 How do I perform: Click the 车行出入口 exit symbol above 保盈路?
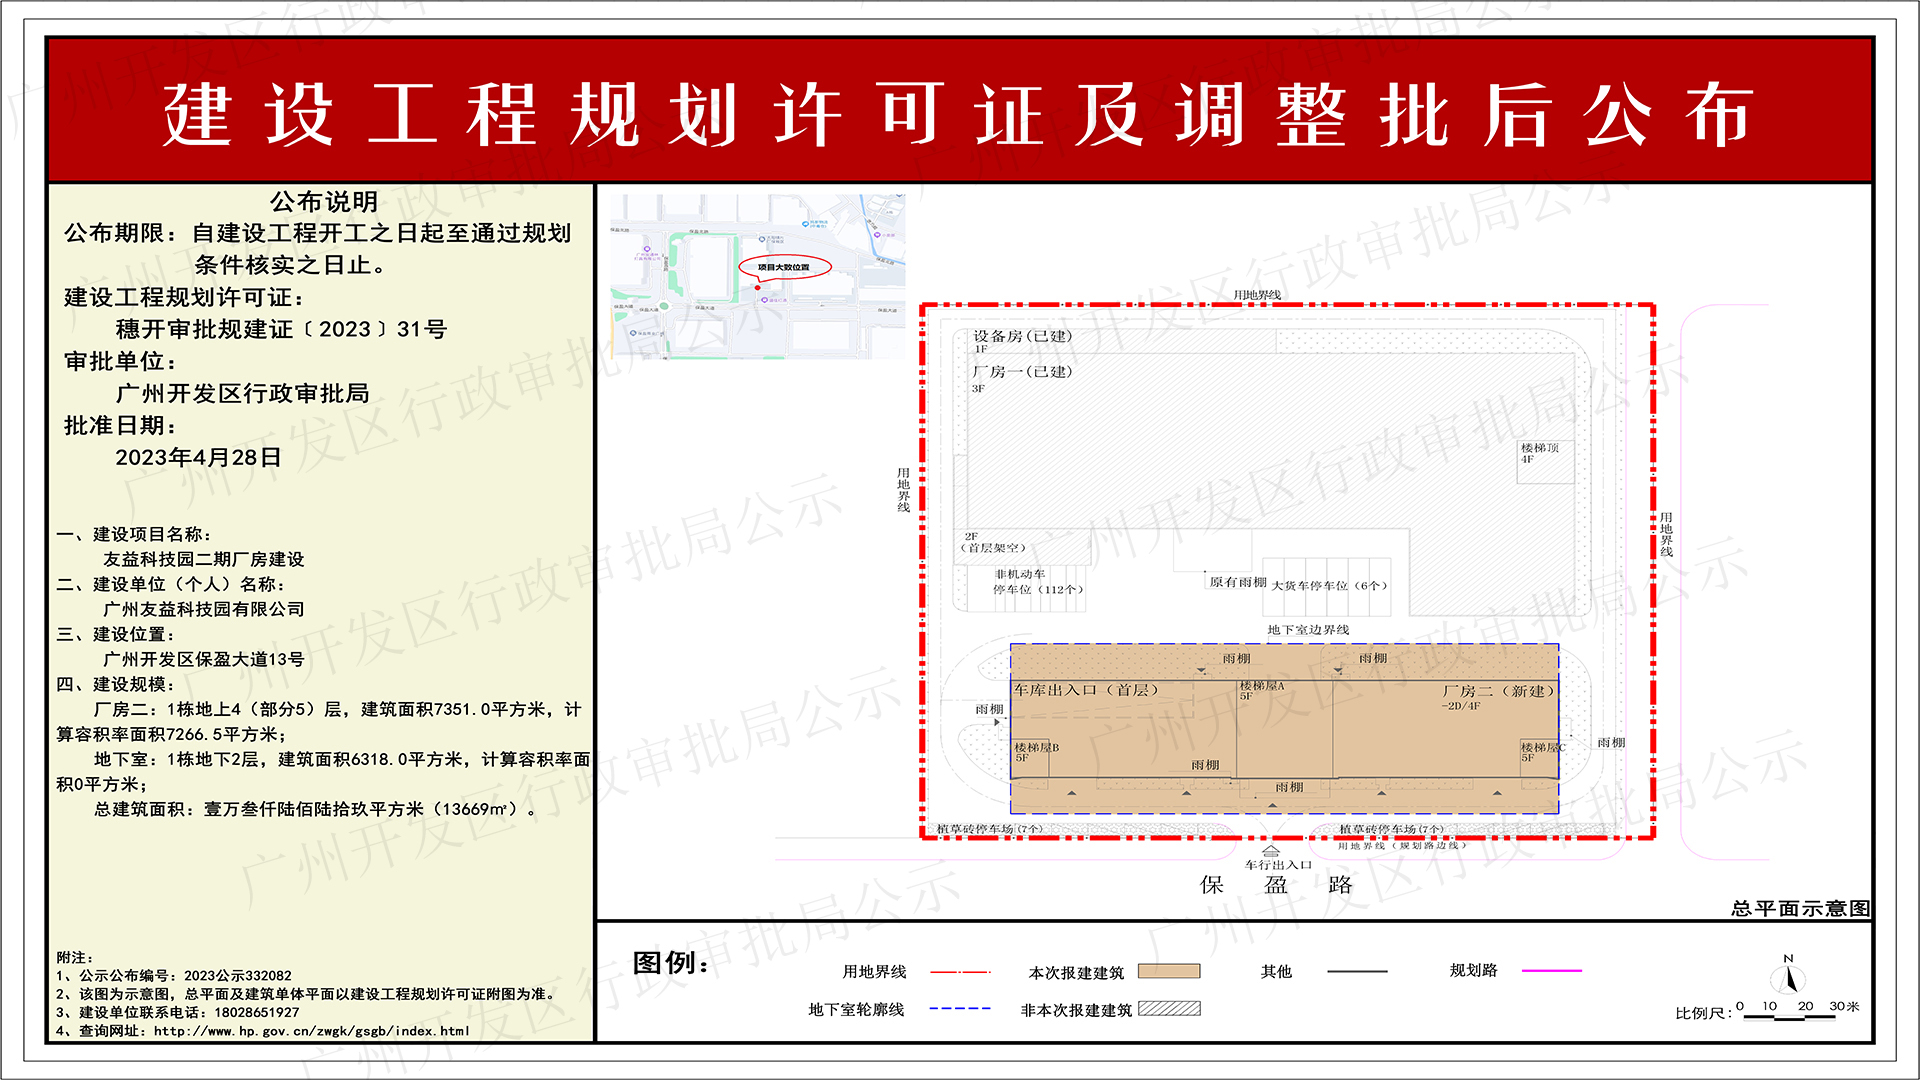(x=1272, y=850)
